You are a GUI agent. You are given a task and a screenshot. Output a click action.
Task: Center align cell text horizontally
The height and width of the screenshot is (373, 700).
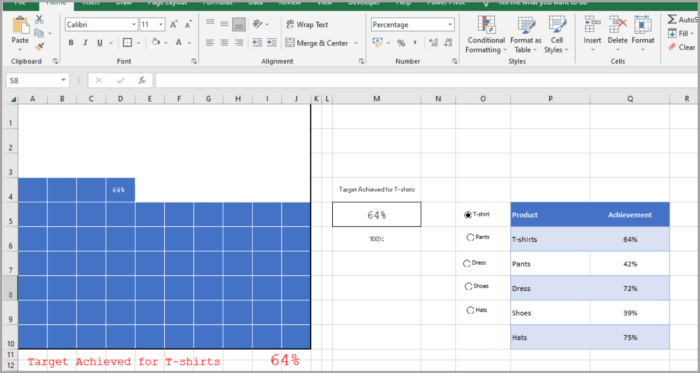tap(225, 43)
